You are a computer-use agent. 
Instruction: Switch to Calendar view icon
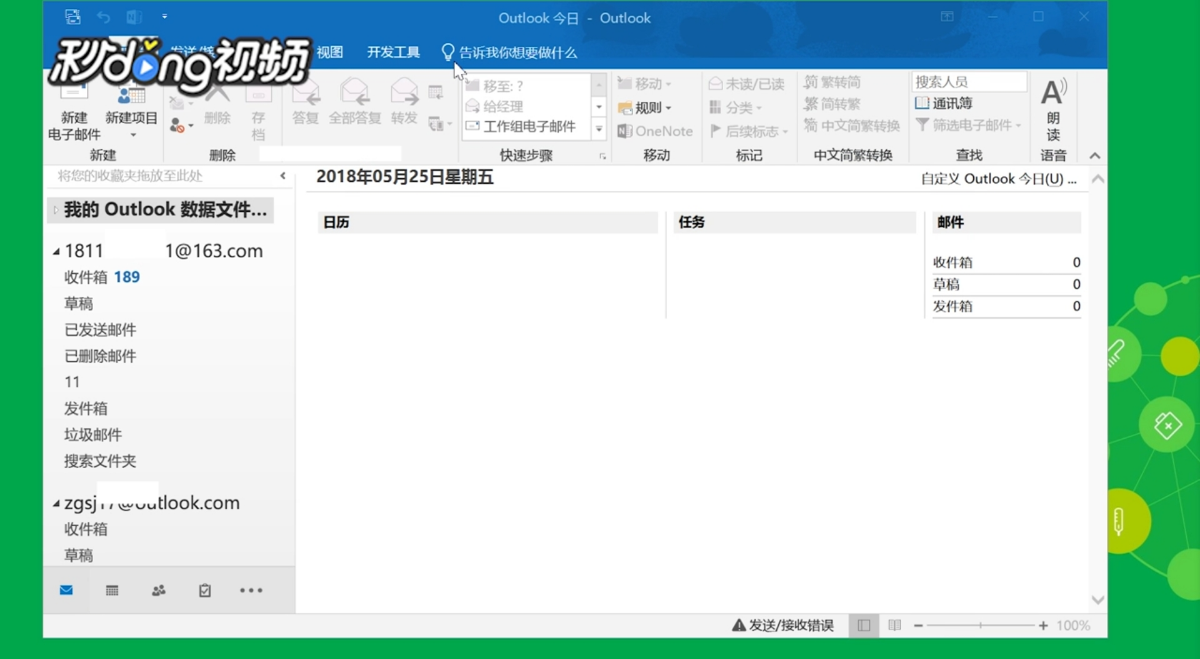pyautogui.click(x=112, y=591)
